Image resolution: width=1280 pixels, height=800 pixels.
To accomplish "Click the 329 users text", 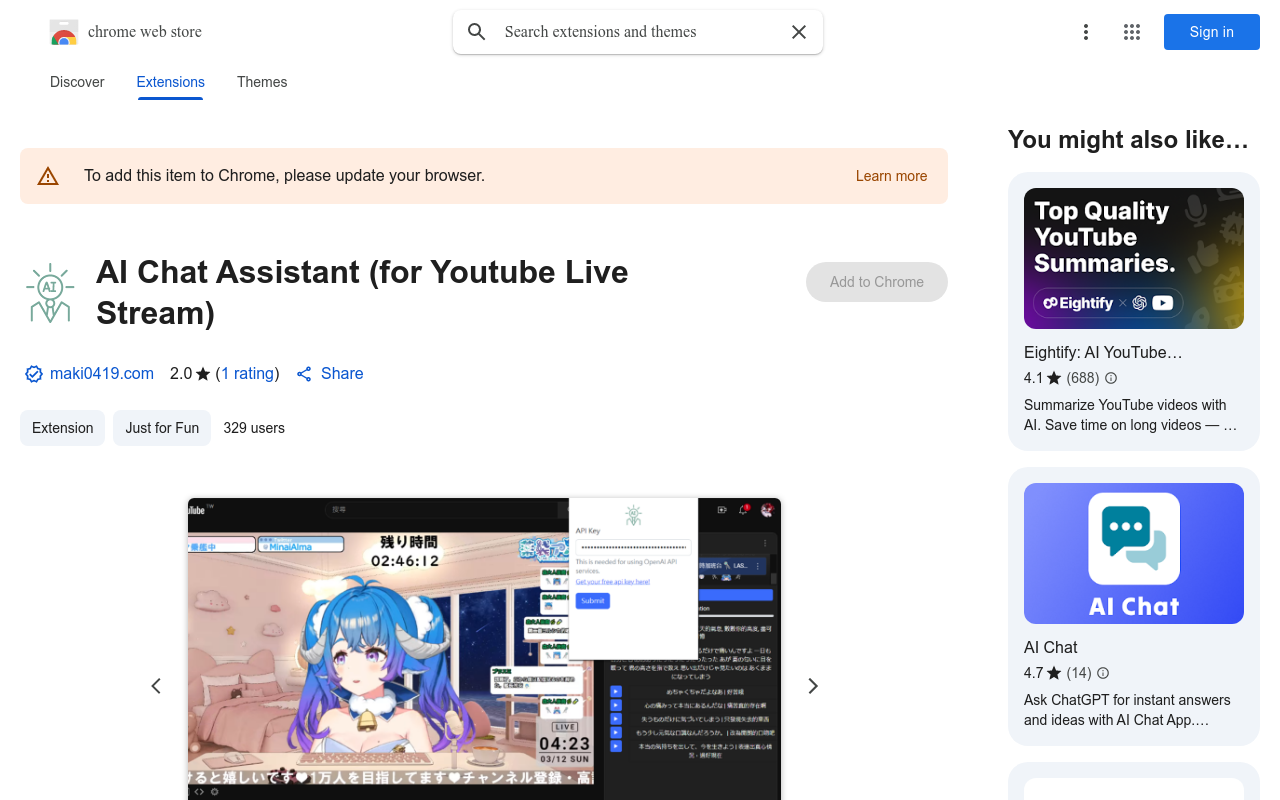I will (254, 428).
